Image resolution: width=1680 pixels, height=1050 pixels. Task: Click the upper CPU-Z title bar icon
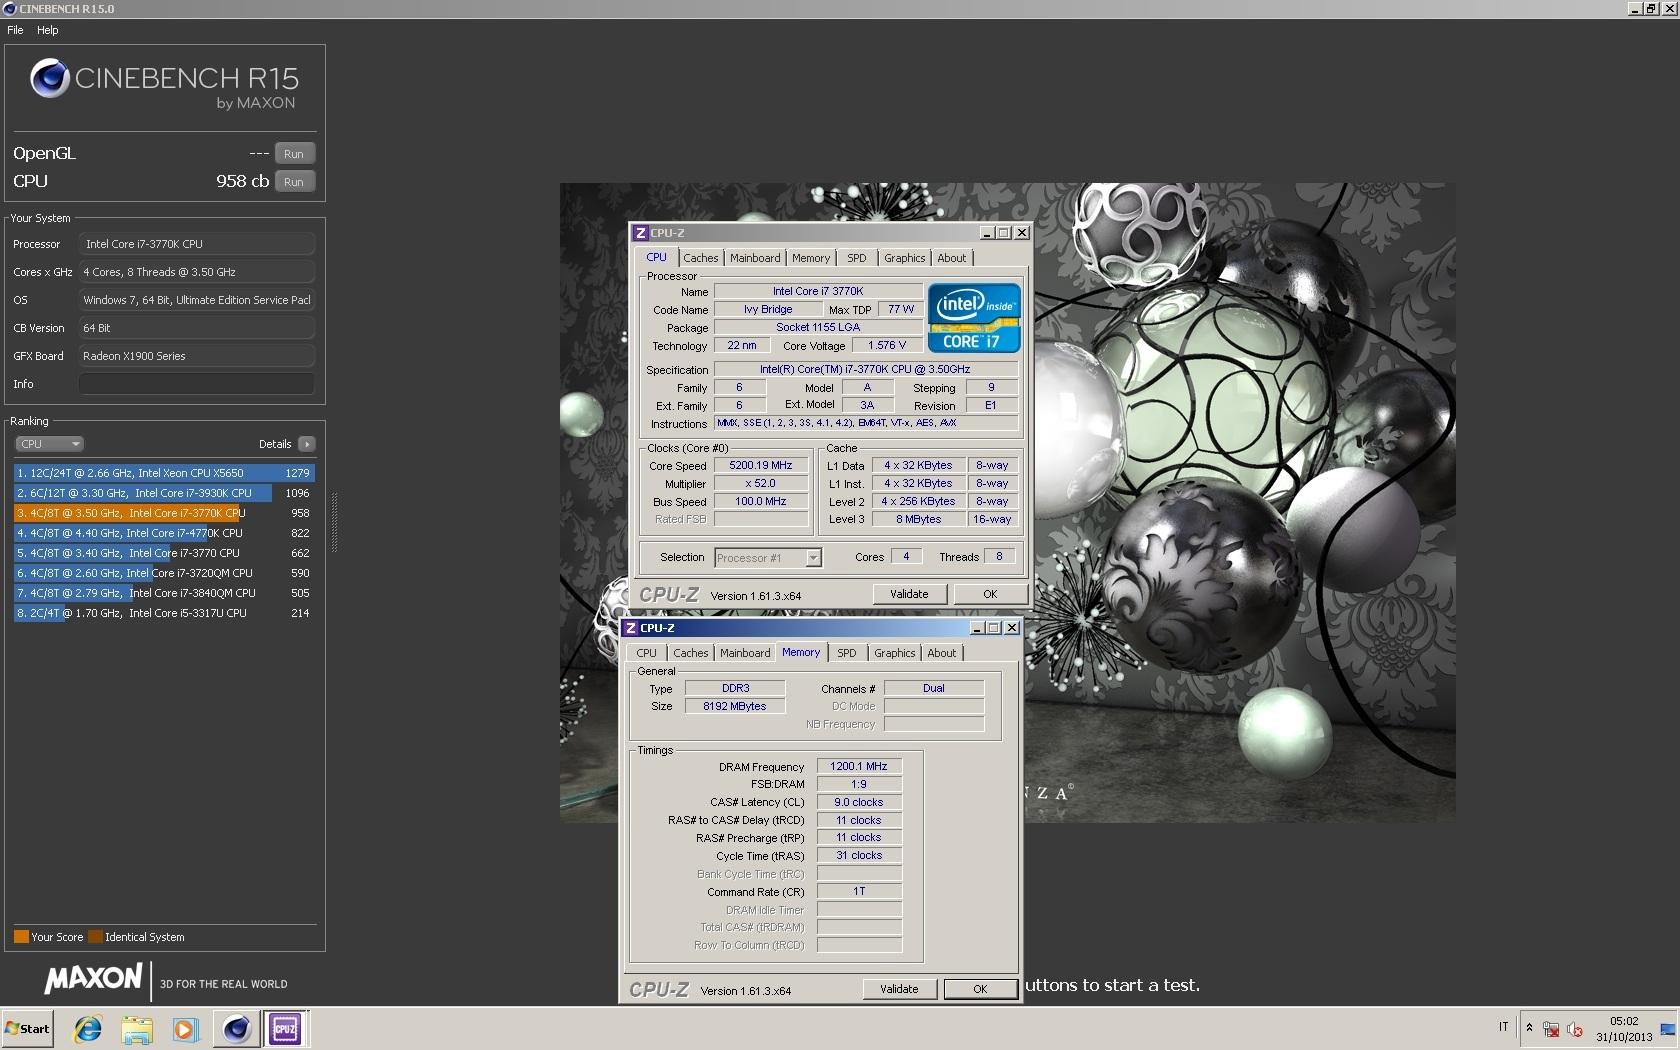tap(641, 233)
